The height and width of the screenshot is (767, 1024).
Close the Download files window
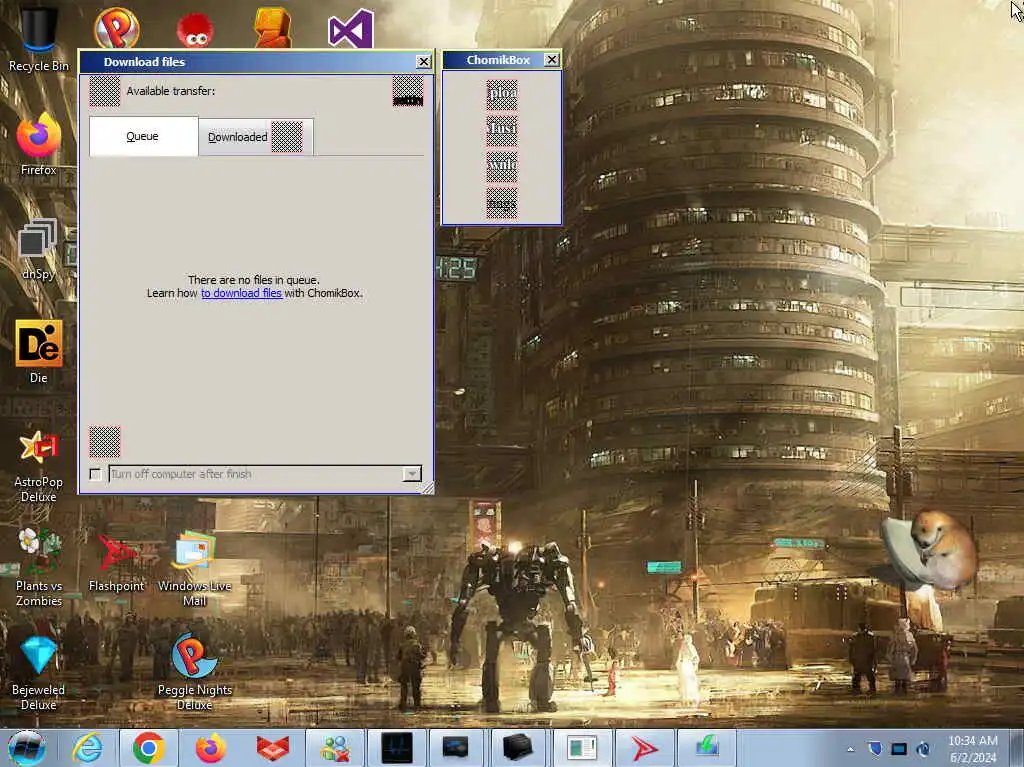[x=423, y=61]
